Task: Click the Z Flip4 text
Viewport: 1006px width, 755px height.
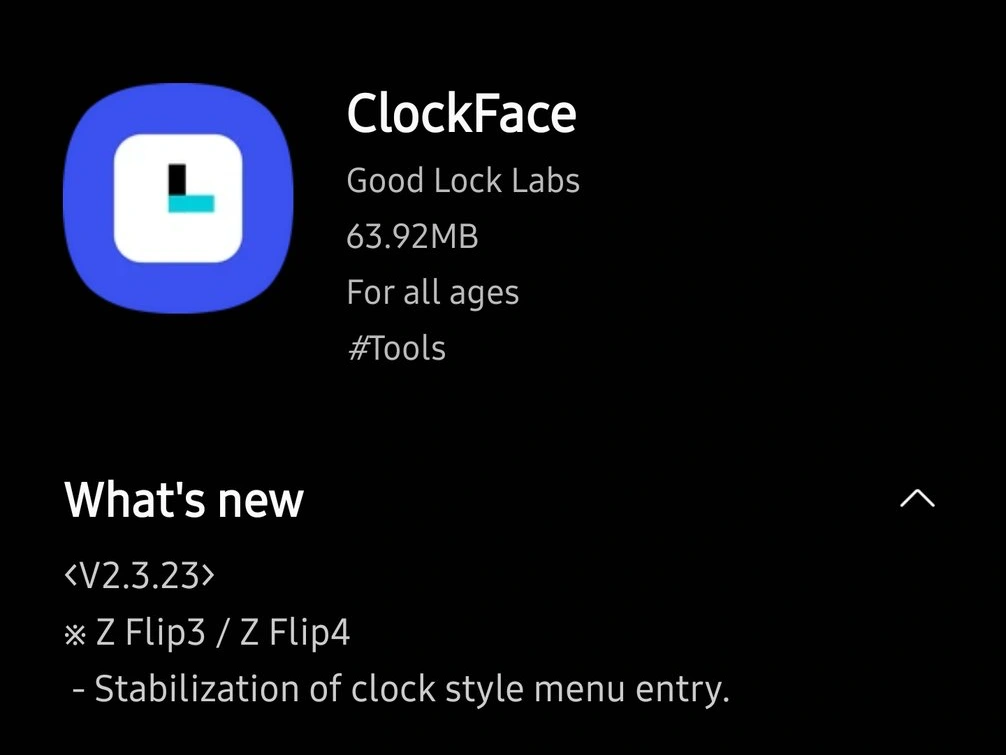Action: (295, 633)
